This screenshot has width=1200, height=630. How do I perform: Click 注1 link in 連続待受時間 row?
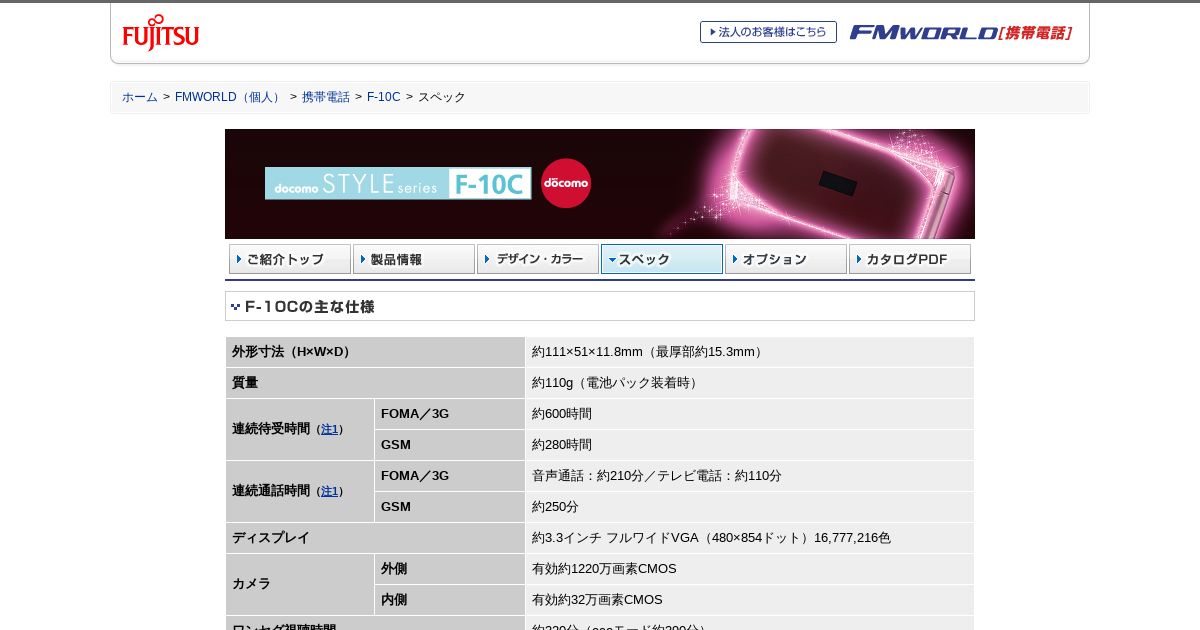329,429
